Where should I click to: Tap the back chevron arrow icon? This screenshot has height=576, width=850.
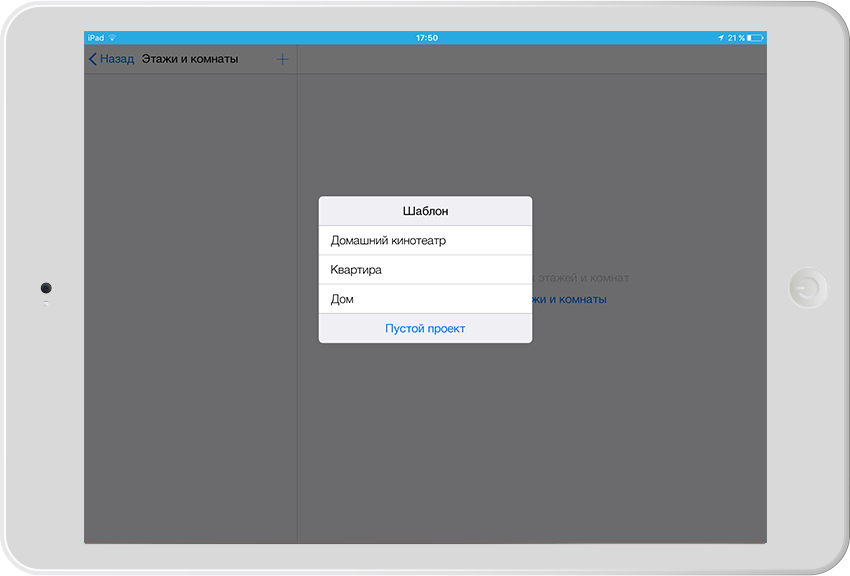pyautogui.click(x=93, y=59)
